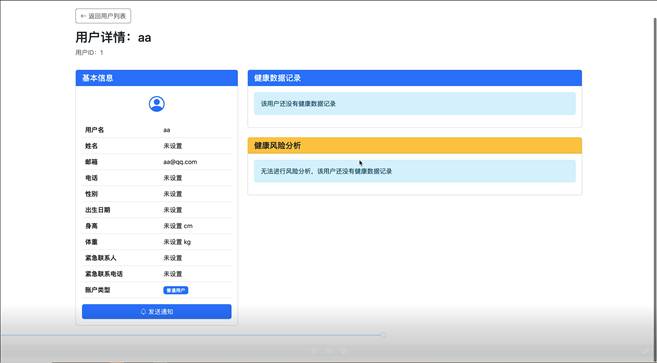Viewport: 657px width, 363px height.
Task: Click the 用户名 row label
Action: coord(94,130)
